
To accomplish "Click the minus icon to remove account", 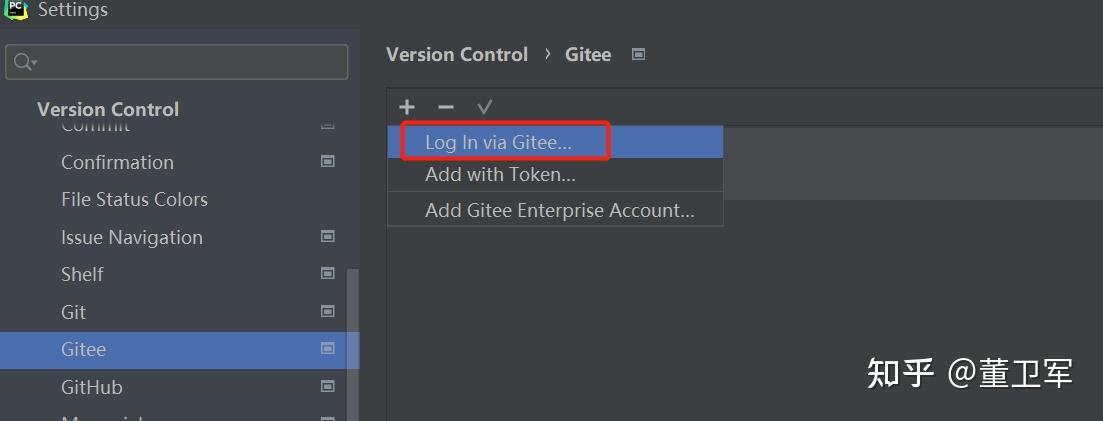I will (x=446, y=107).
